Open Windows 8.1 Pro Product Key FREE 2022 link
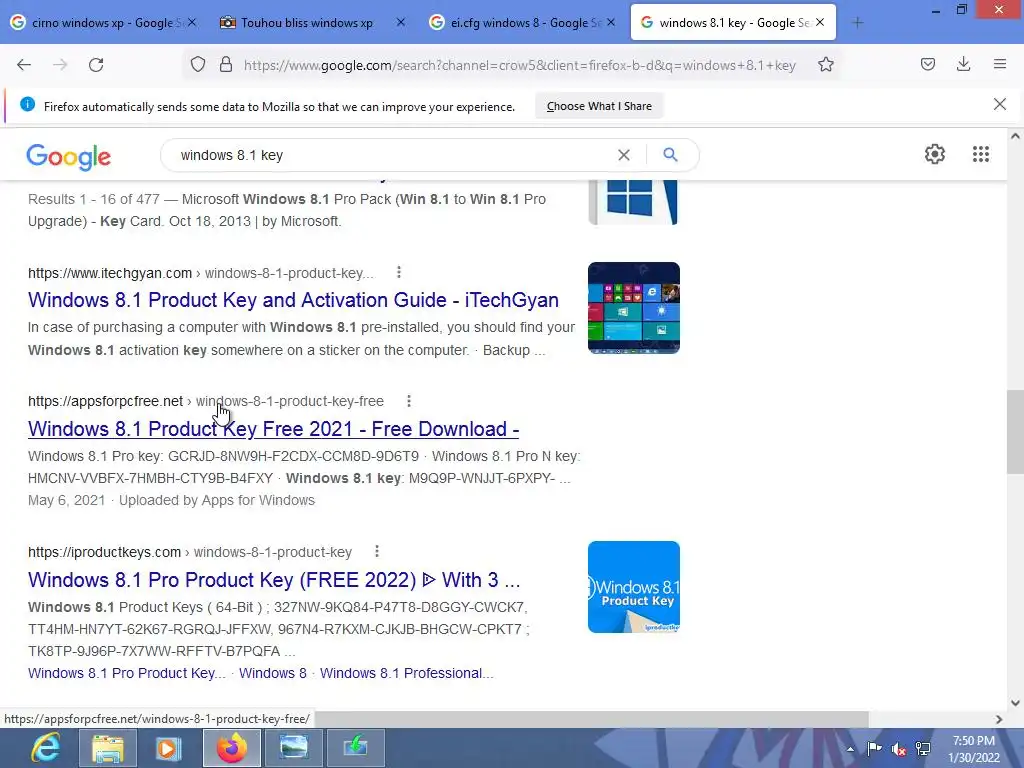 (274, 580)
